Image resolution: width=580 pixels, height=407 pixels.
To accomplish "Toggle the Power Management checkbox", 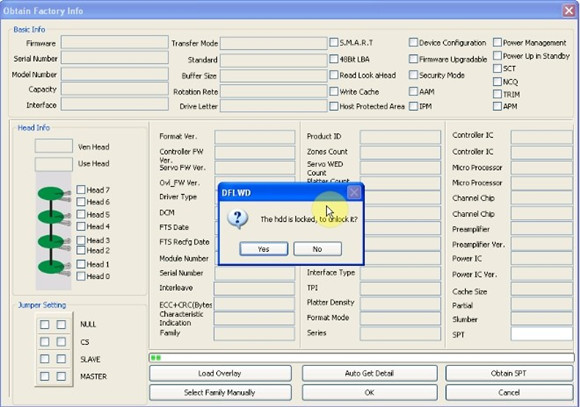I will coord(498,43).
